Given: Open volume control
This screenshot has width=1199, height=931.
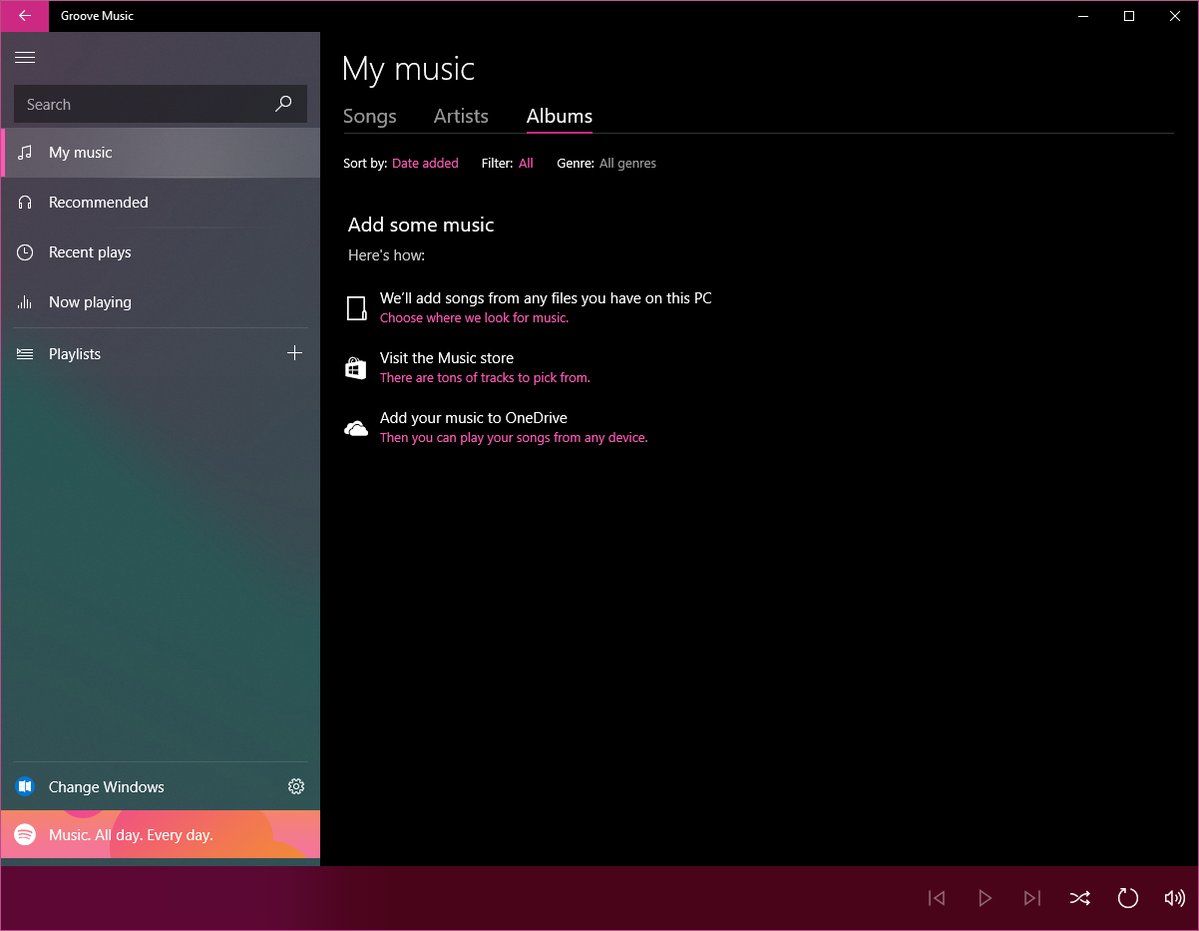Looking at the screenshot, I should pos(1175,898).
